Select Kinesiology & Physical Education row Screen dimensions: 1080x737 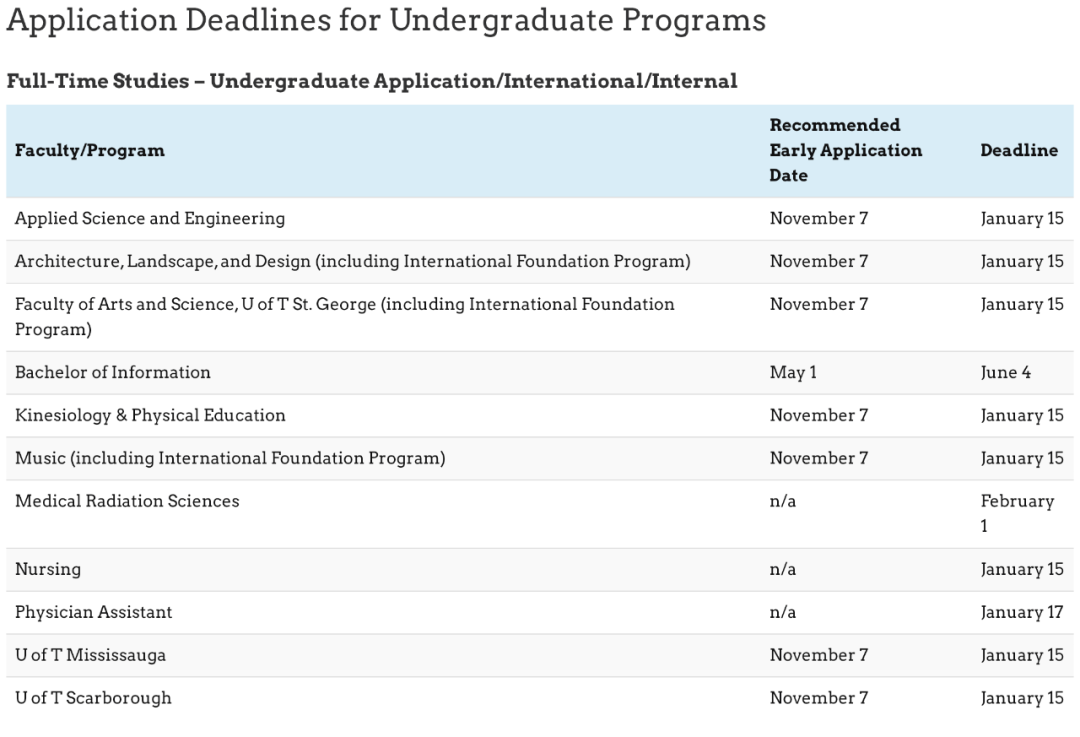coord(150,416)
